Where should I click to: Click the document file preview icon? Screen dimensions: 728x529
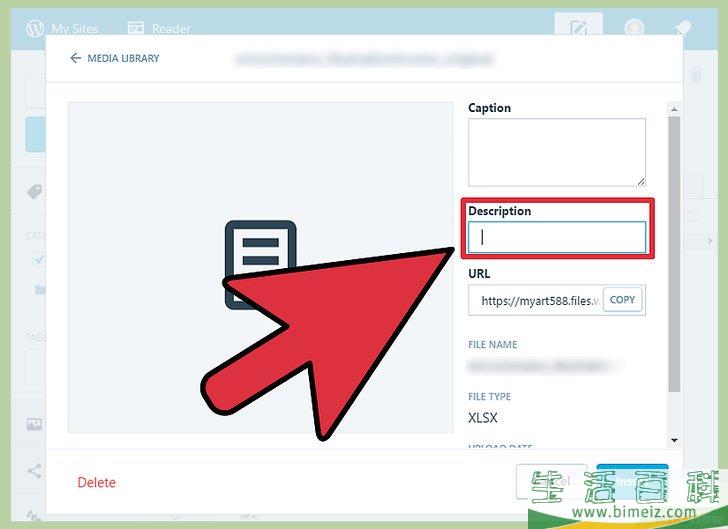[260, 263]
